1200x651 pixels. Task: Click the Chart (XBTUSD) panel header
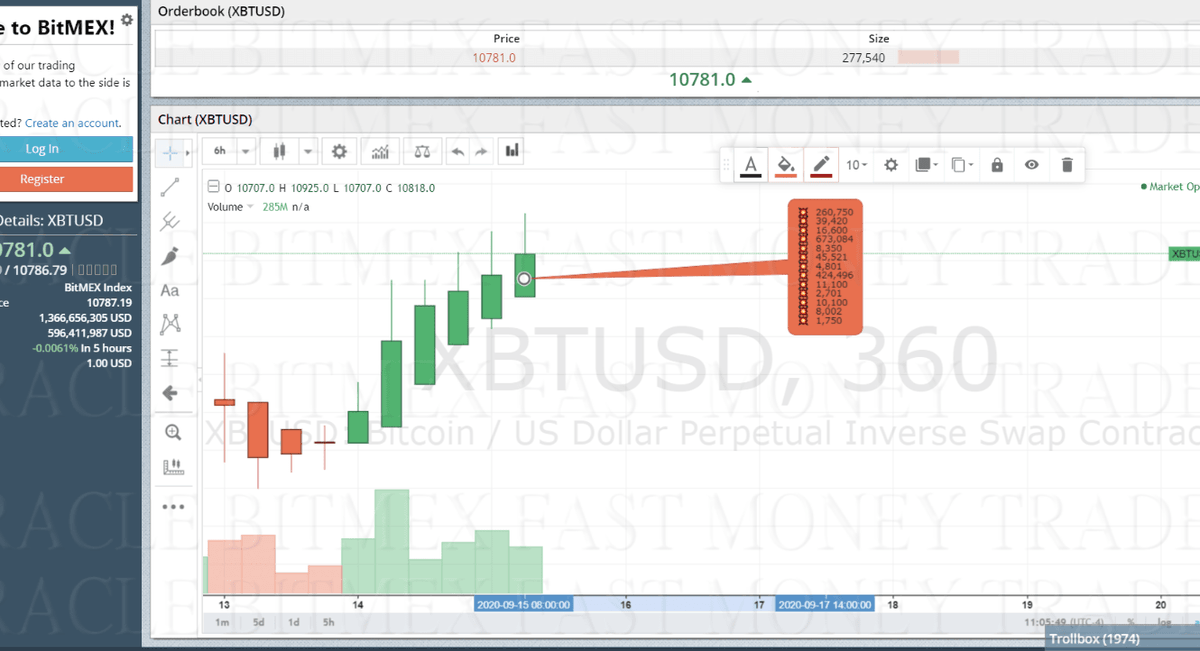point(205,119)
